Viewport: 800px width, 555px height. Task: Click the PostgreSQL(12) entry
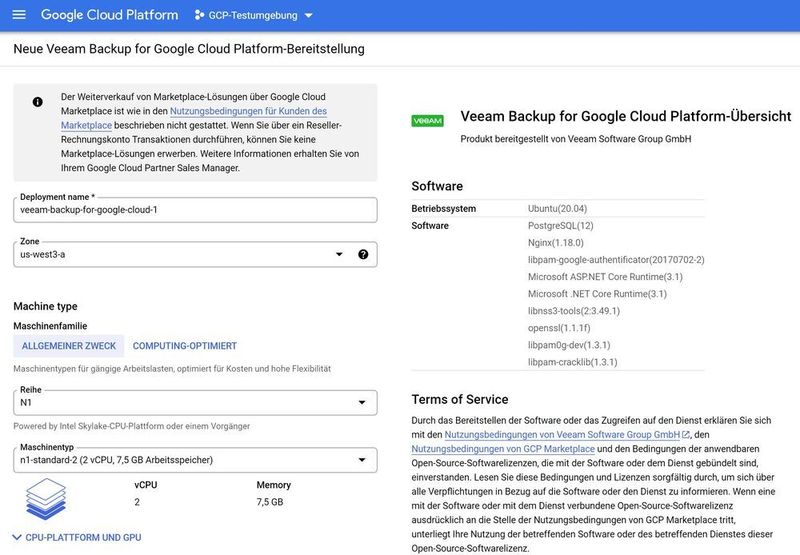point(560,225)
